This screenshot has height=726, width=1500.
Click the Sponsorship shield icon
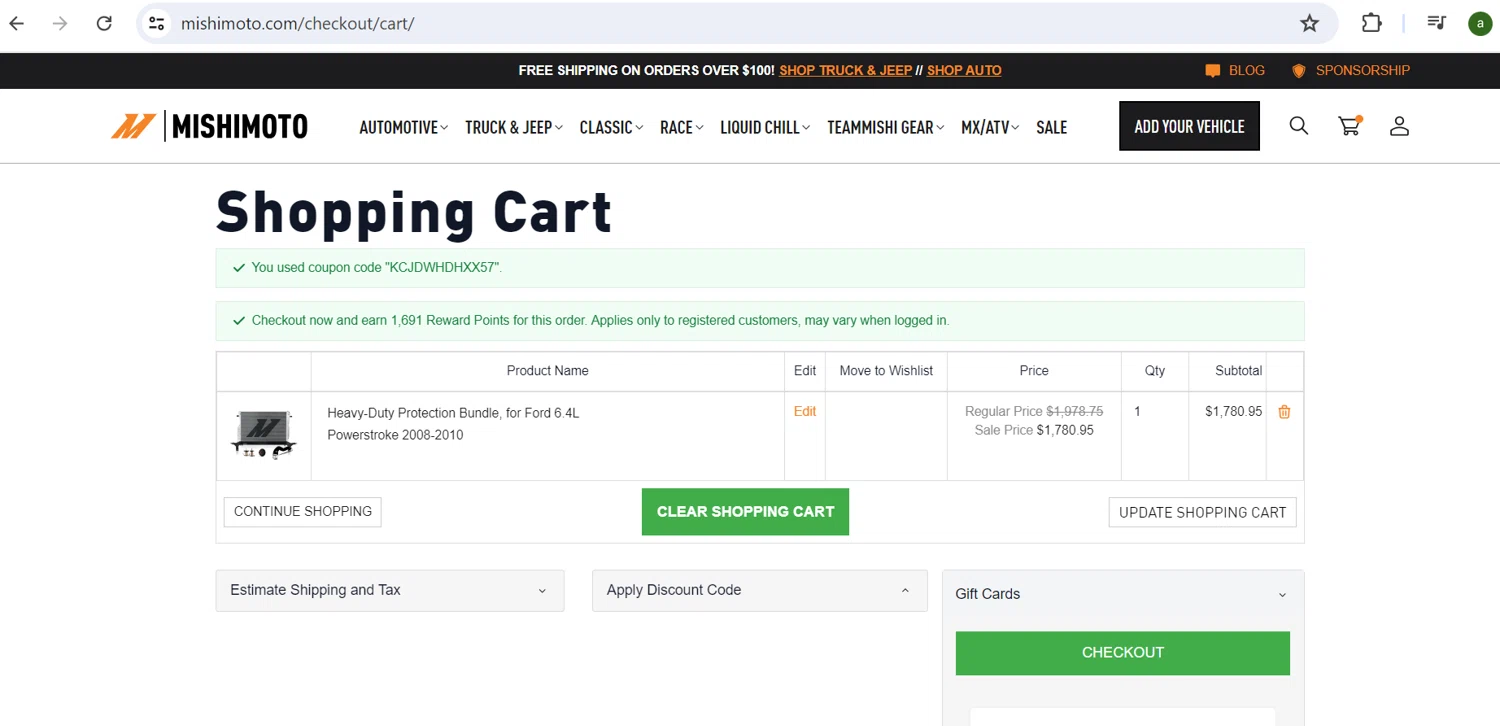pos(1299,71)
